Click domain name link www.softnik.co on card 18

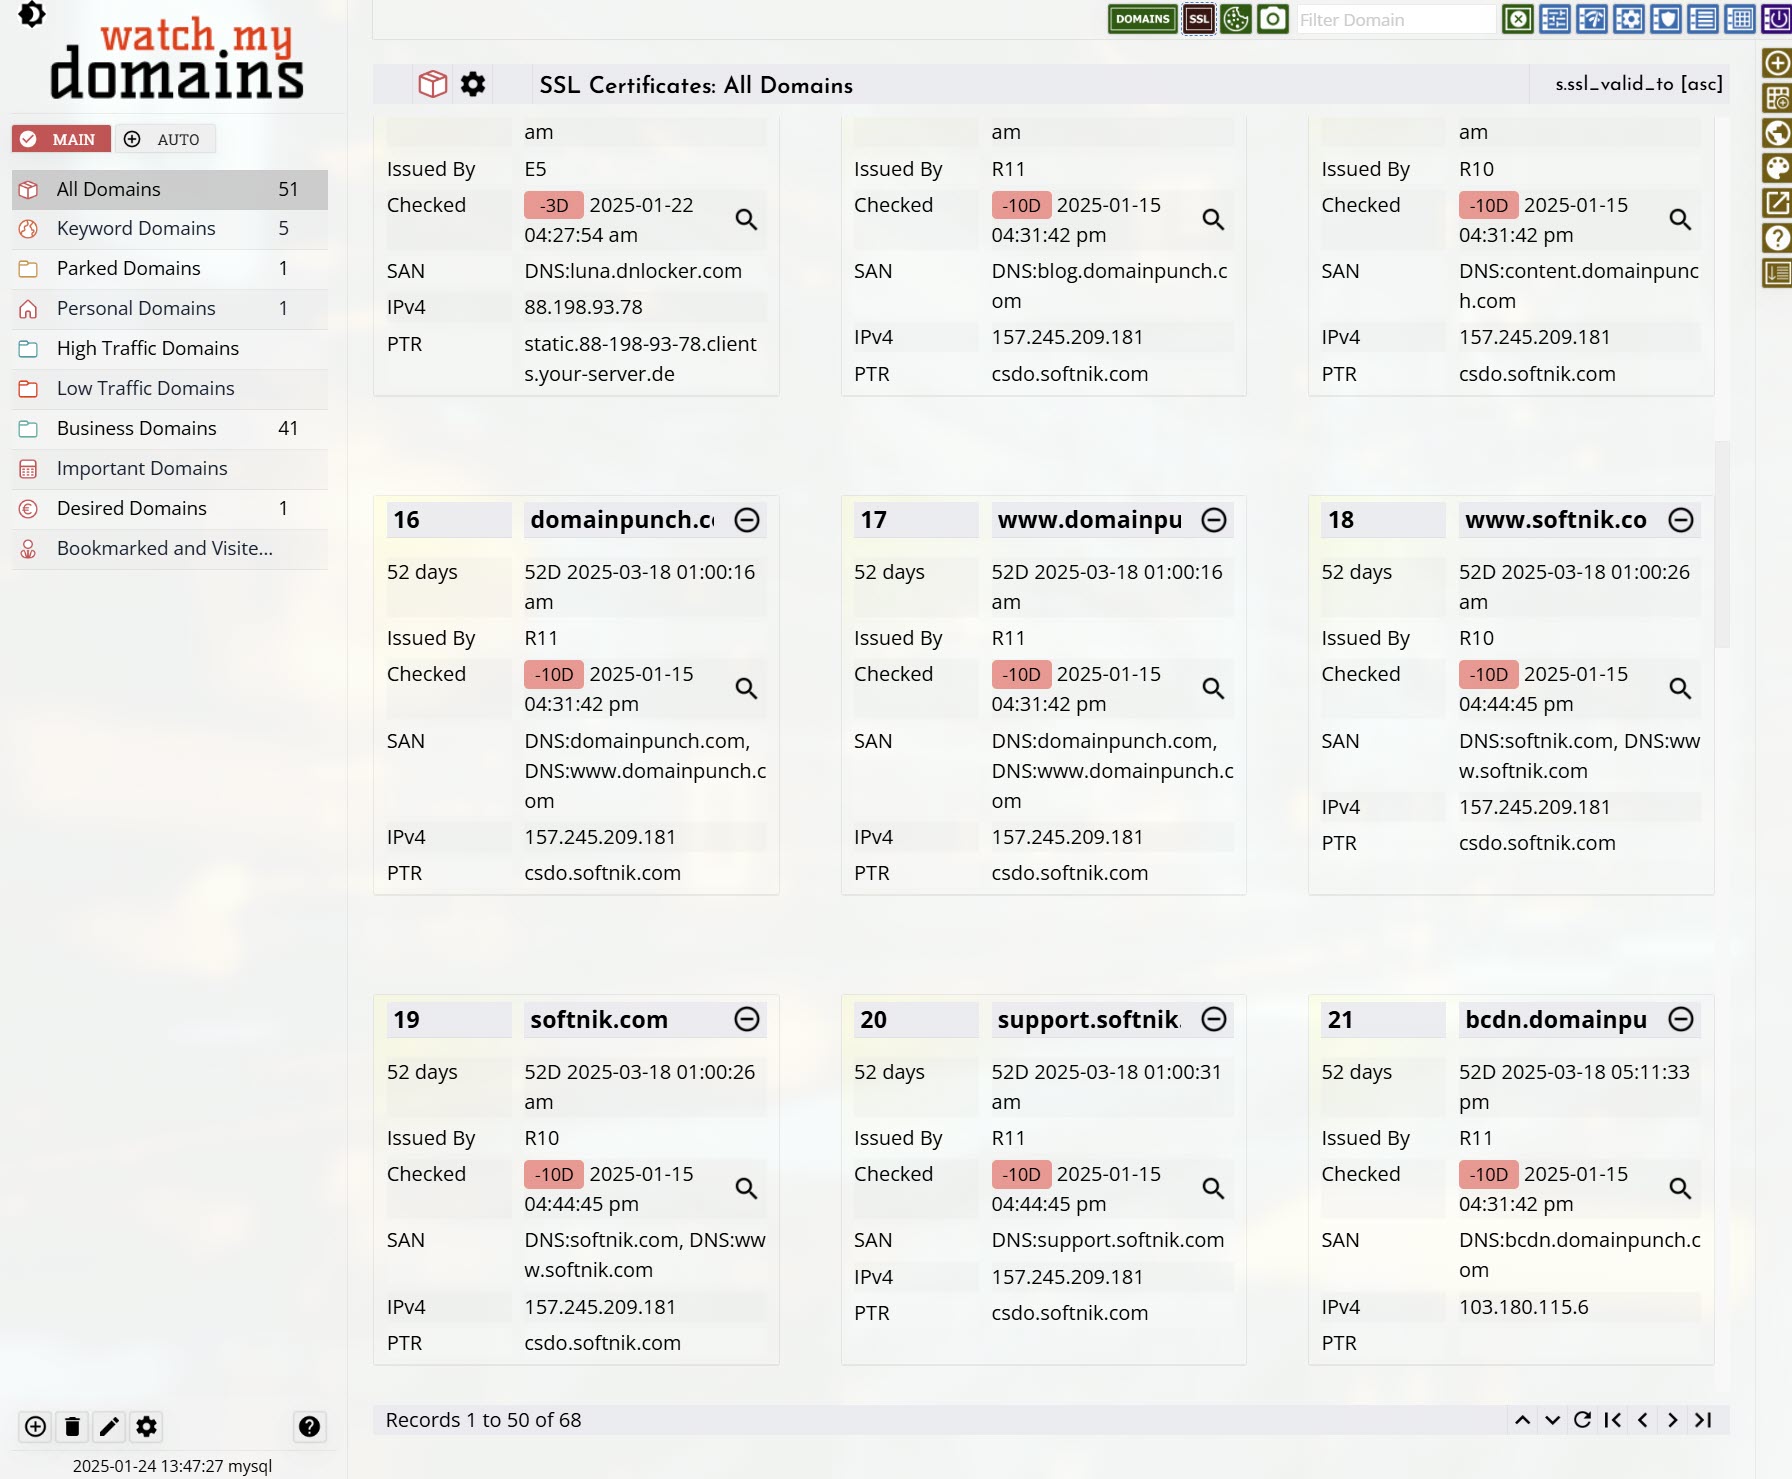tap(1556, 520)
